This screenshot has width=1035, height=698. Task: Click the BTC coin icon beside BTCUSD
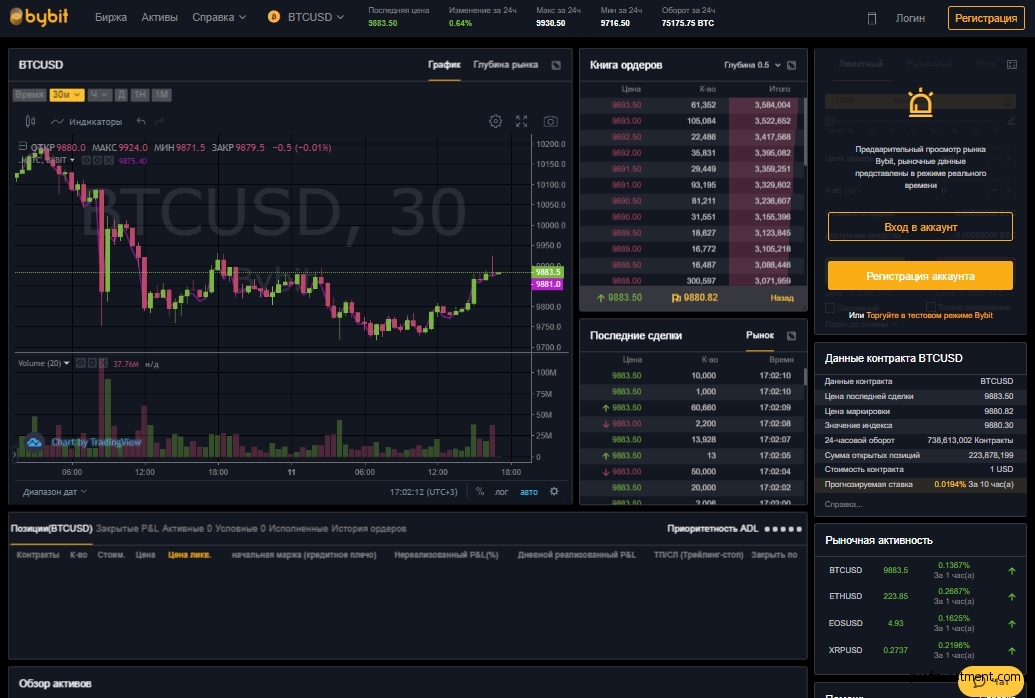(274, 17)
